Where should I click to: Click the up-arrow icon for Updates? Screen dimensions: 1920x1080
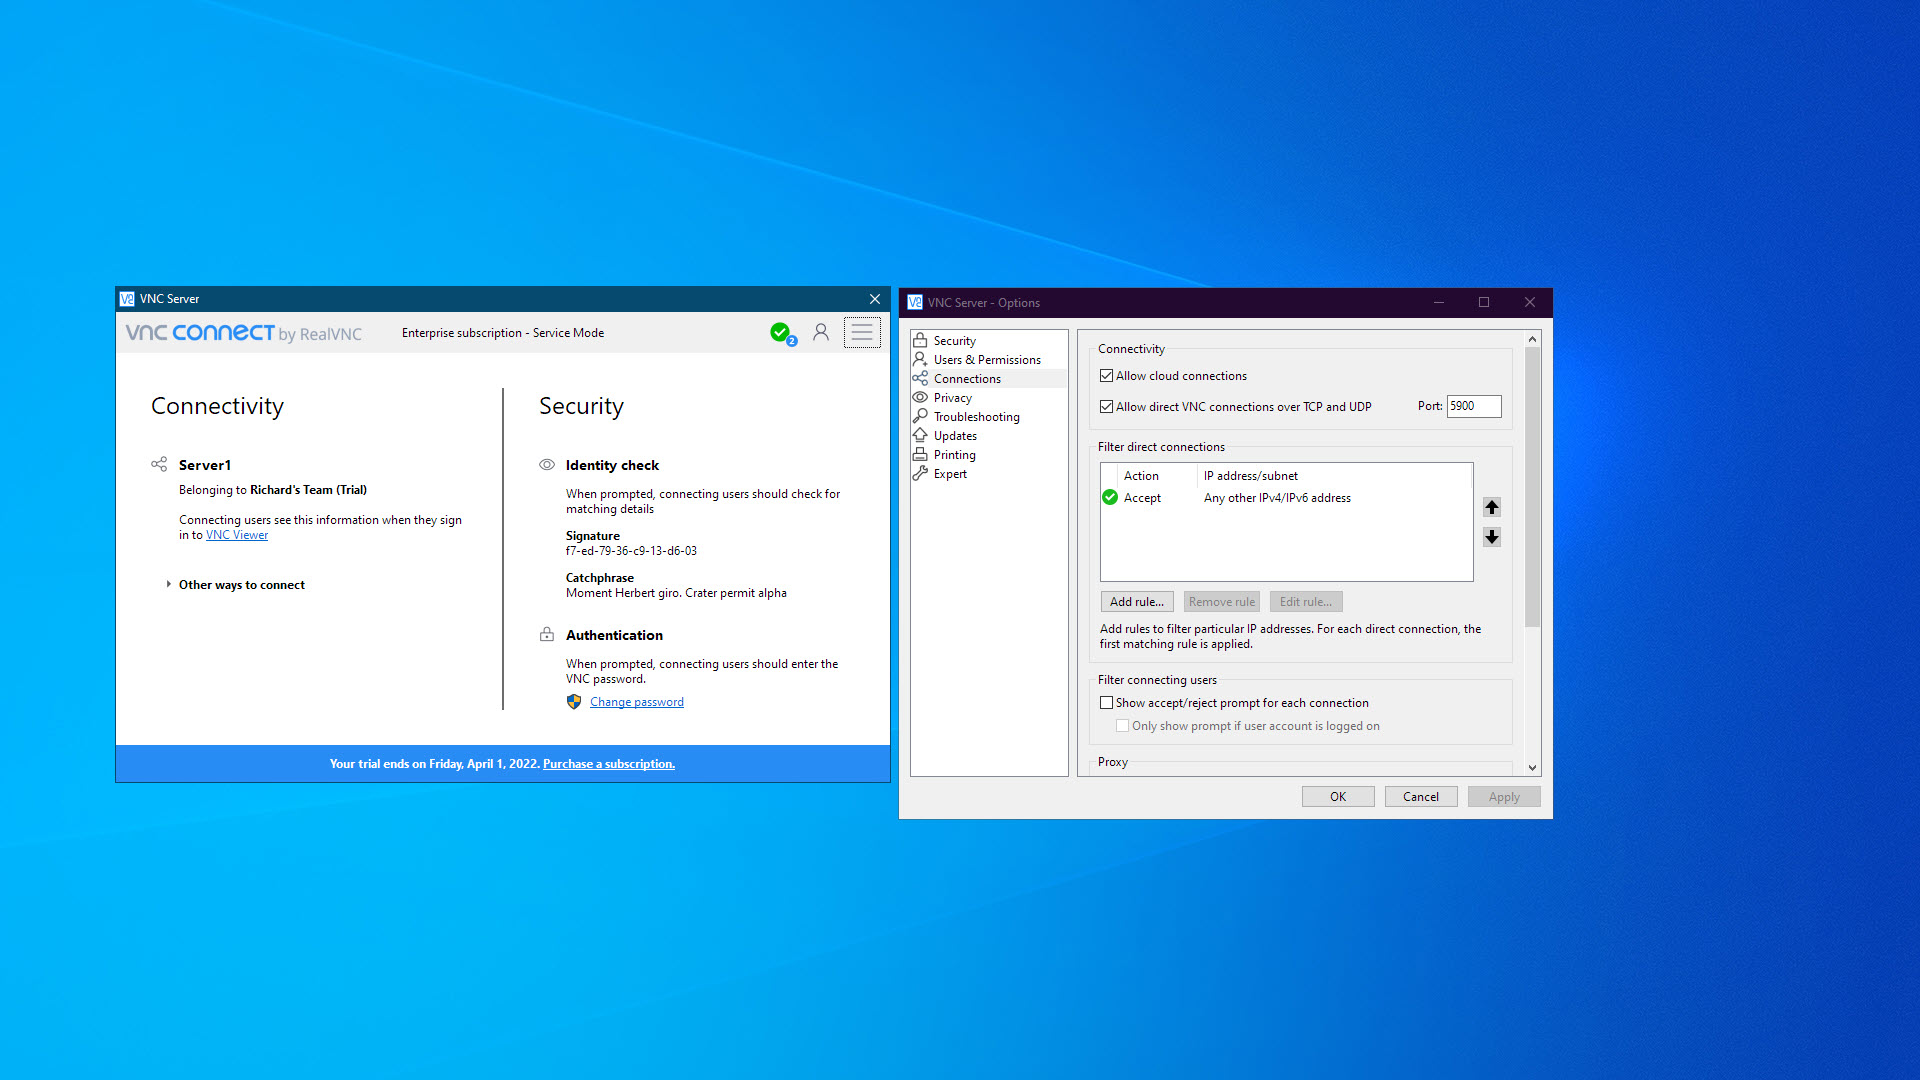(x=920, y=435)
